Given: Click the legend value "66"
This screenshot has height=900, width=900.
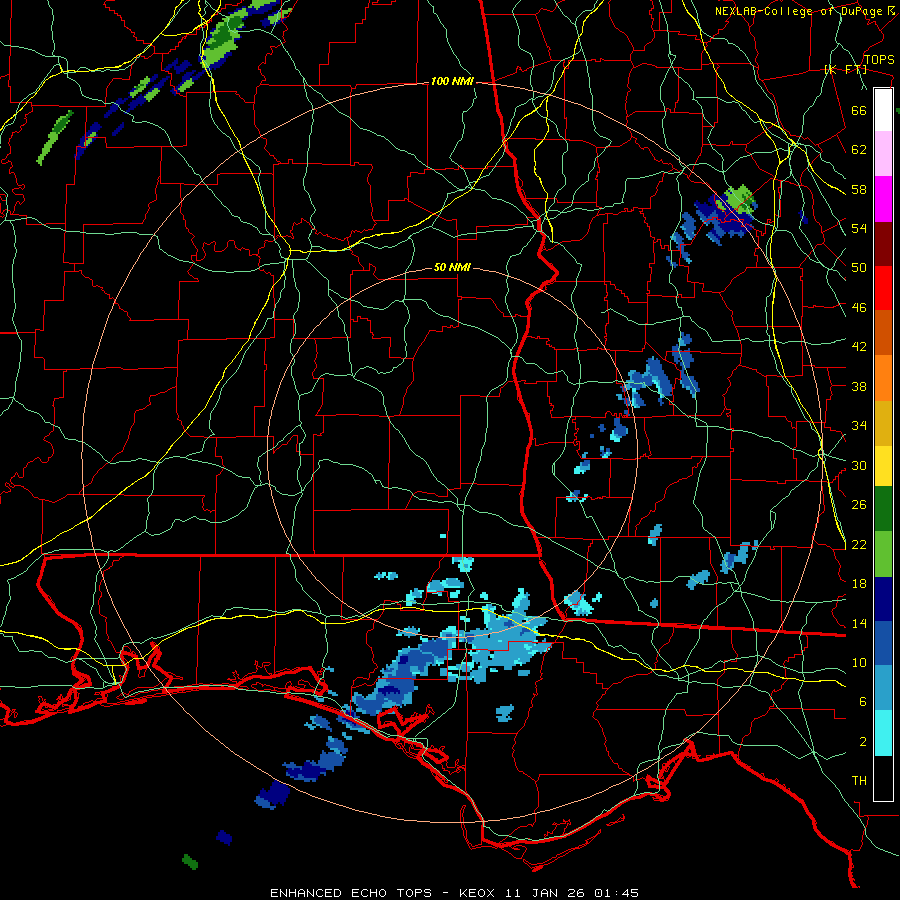Looking at the screenshot, I should pyautogui.click(x=859, y=110).
